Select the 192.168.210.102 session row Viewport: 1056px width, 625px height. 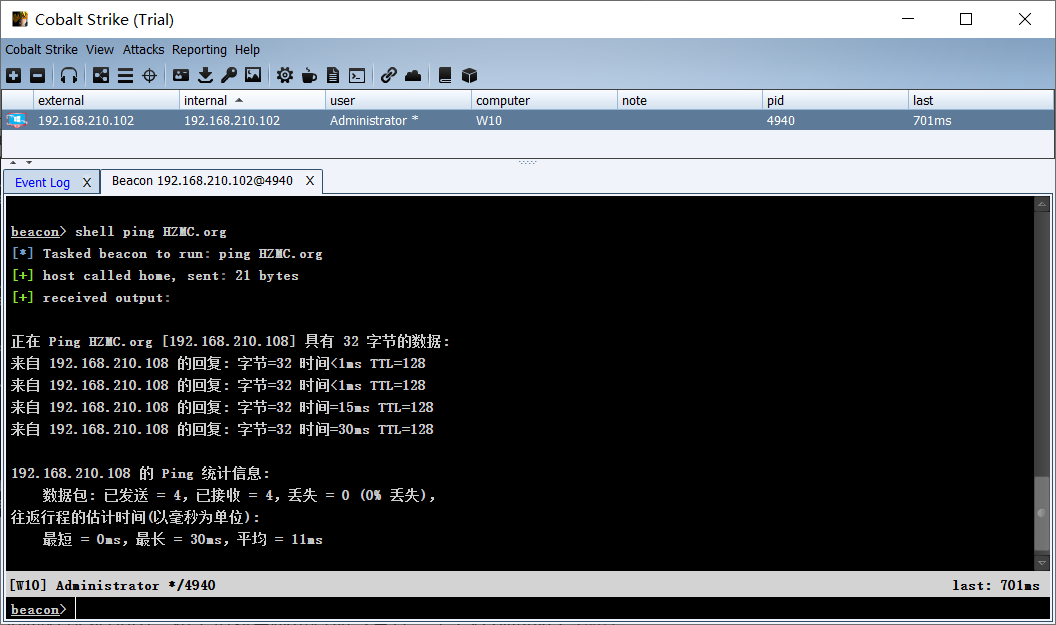[400, 120]
